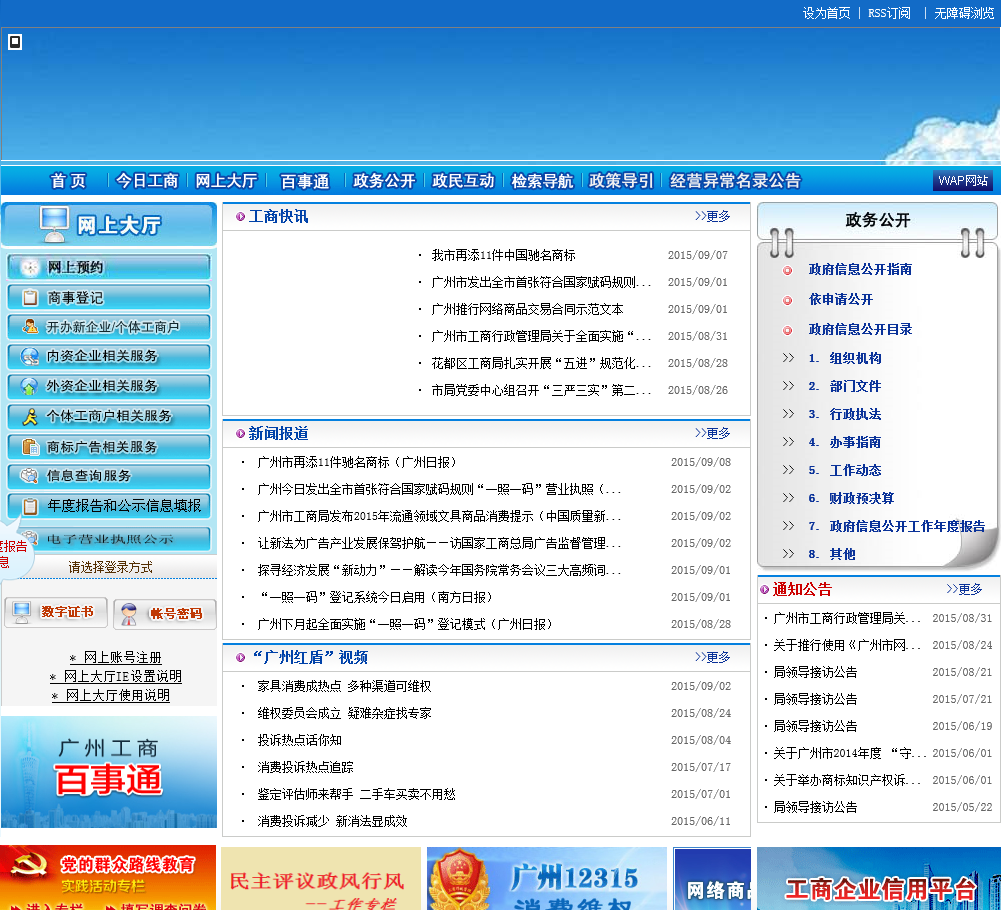Click the clock icon beside 网上预约

pos(29,268)
